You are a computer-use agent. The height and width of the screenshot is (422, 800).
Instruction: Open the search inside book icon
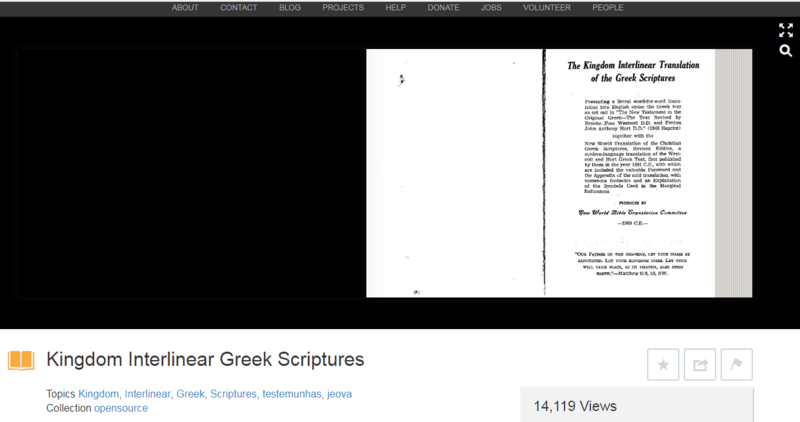tap(785, 49)
